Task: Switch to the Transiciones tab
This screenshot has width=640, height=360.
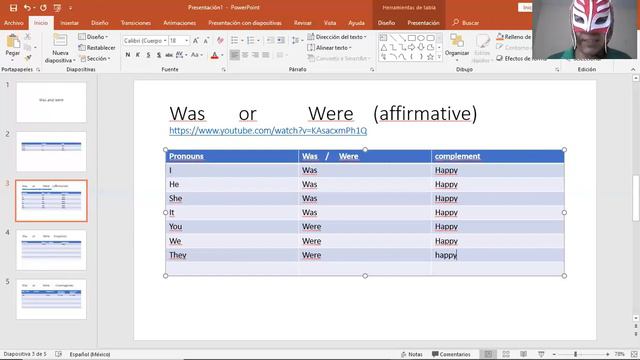Action: pos(136,23)
